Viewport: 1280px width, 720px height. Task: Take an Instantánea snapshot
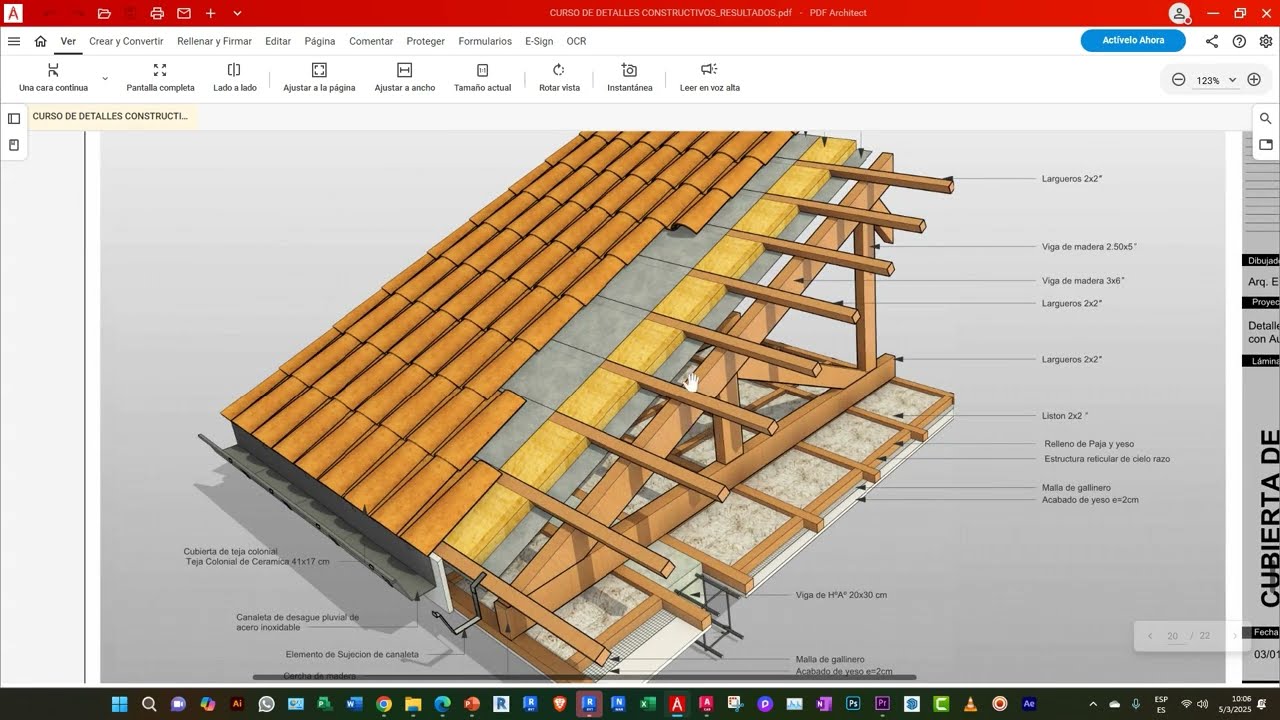tap(630, 77)
